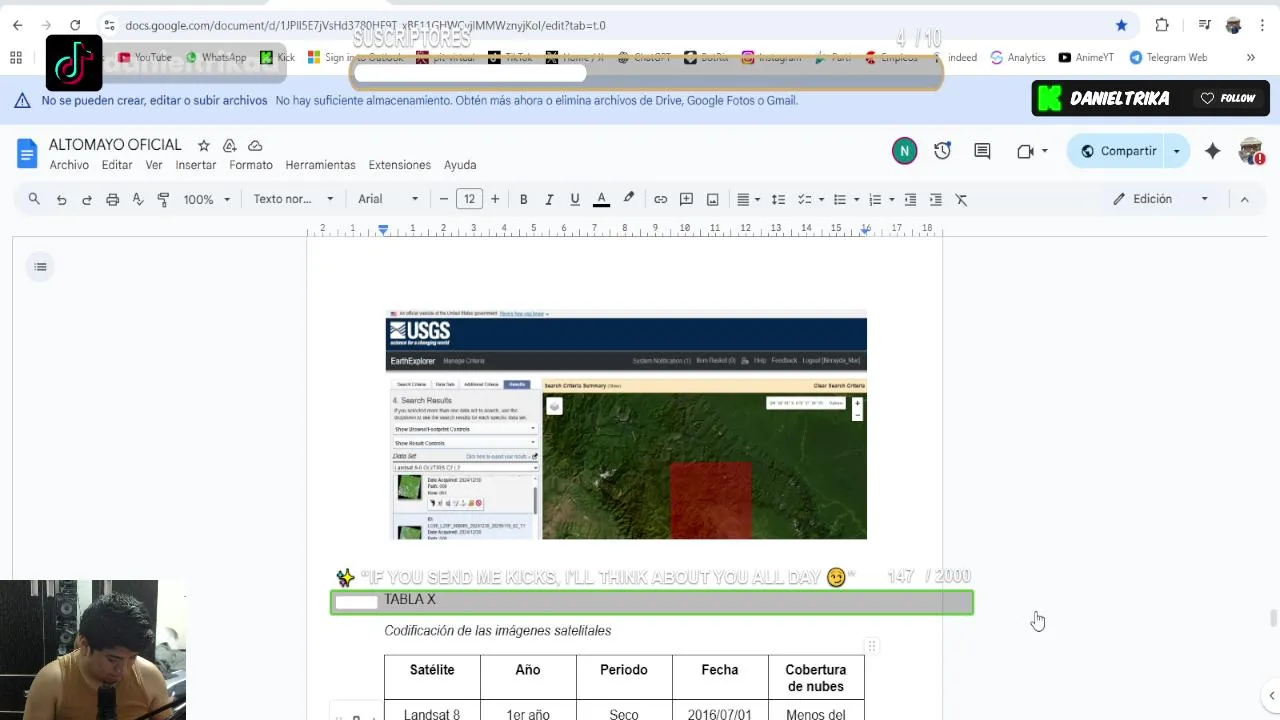Open the version history clock icon
The height and width of the screenshot is (720, 1280).
[x=942, y=151]
